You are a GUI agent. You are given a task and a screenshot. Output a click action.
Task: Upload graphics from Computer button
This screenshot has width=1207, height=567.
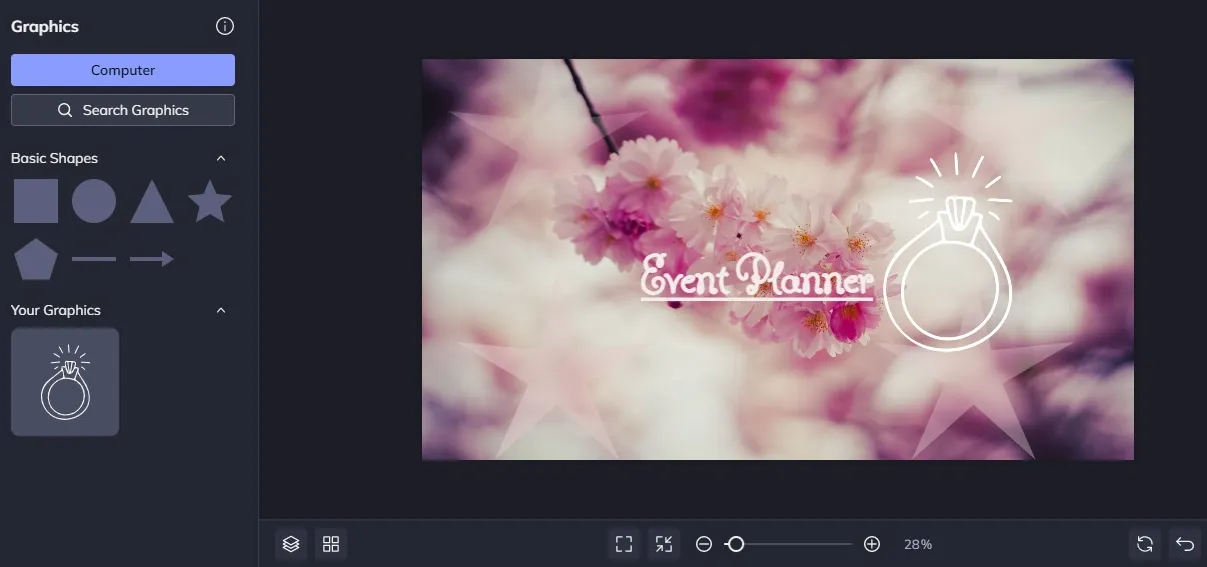[x=123, y=70]
